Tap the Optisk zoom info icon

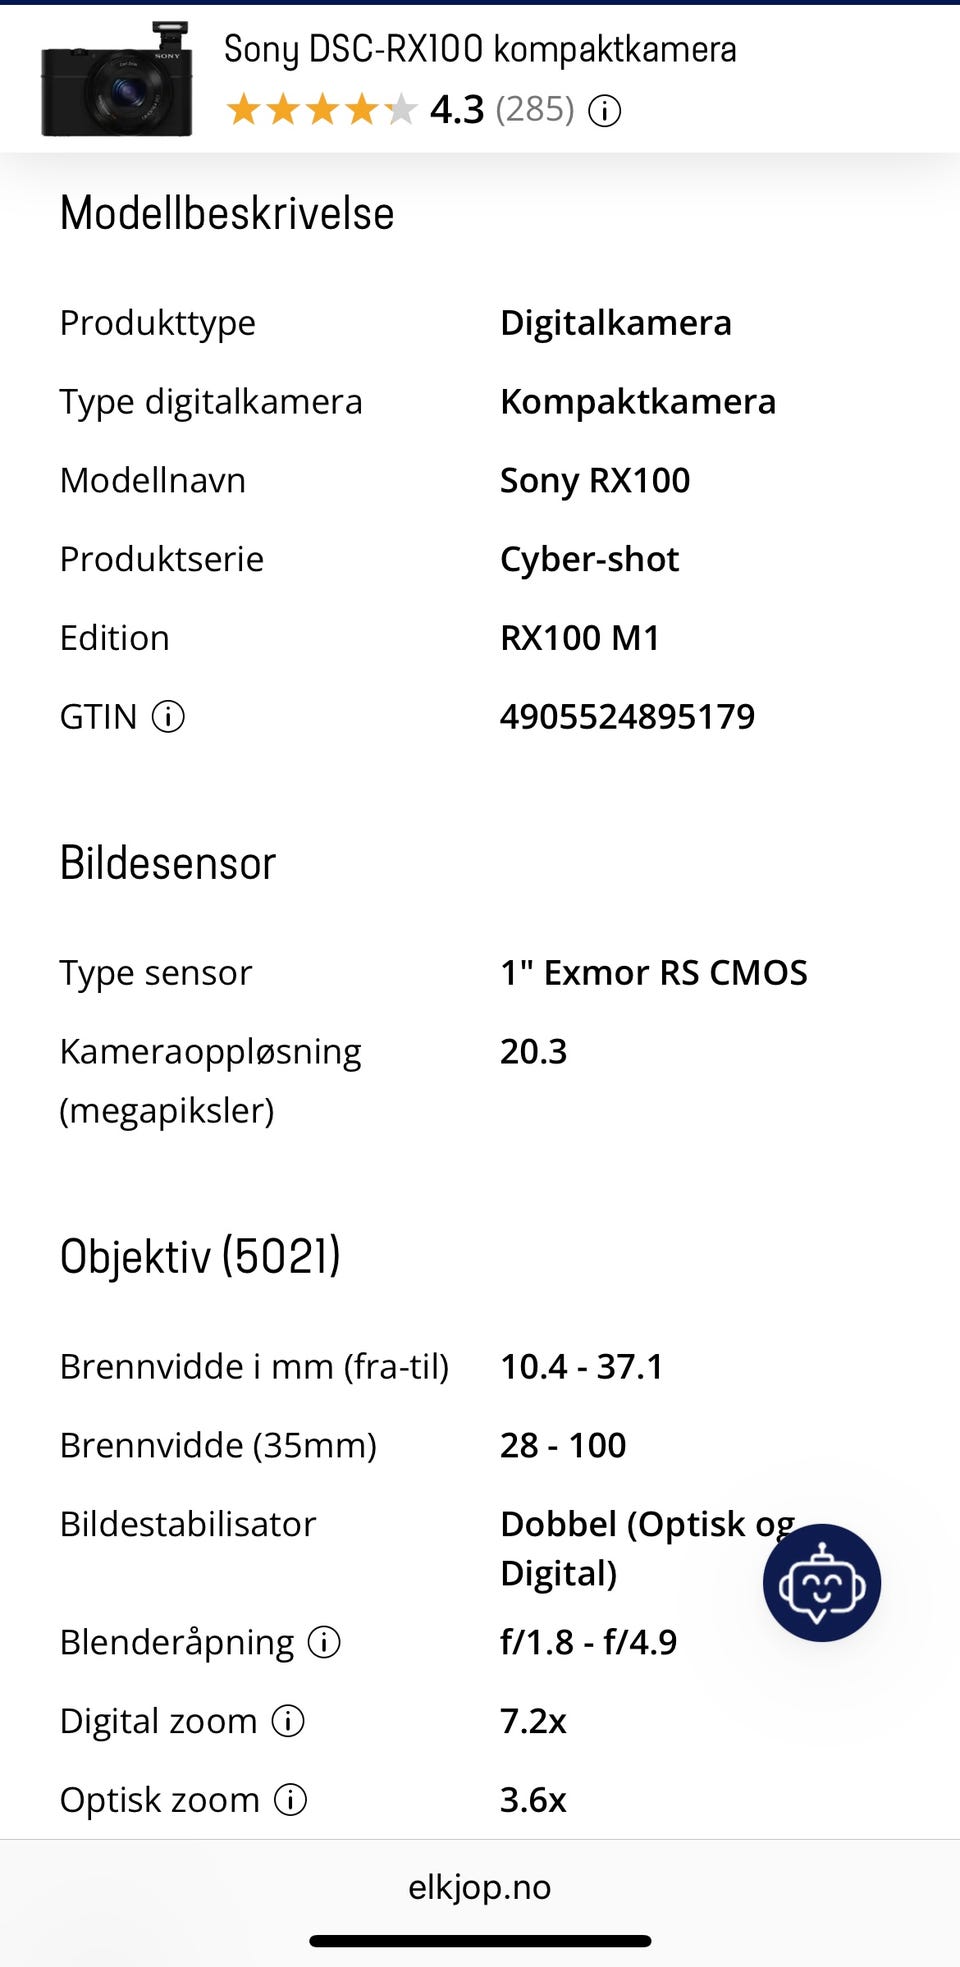point(290,1800)
